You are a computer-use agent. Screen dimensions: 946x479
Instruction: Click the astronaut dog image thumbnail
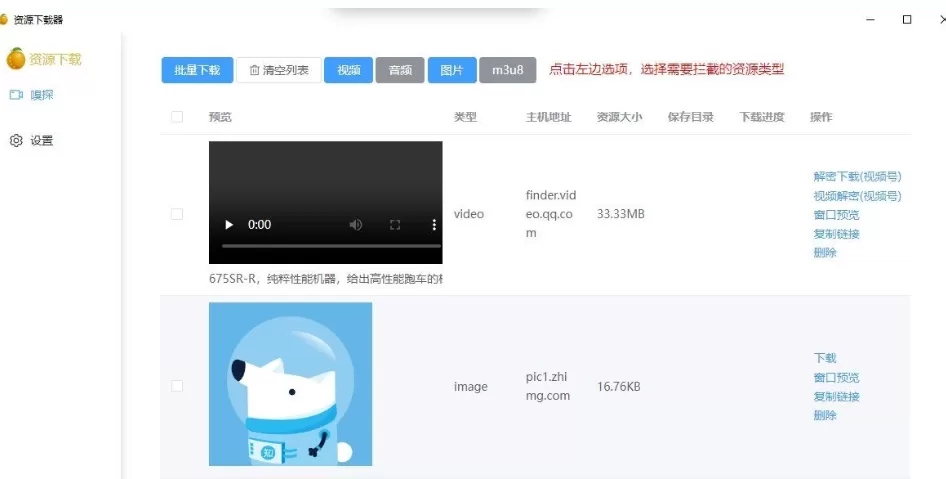point(290,384)
